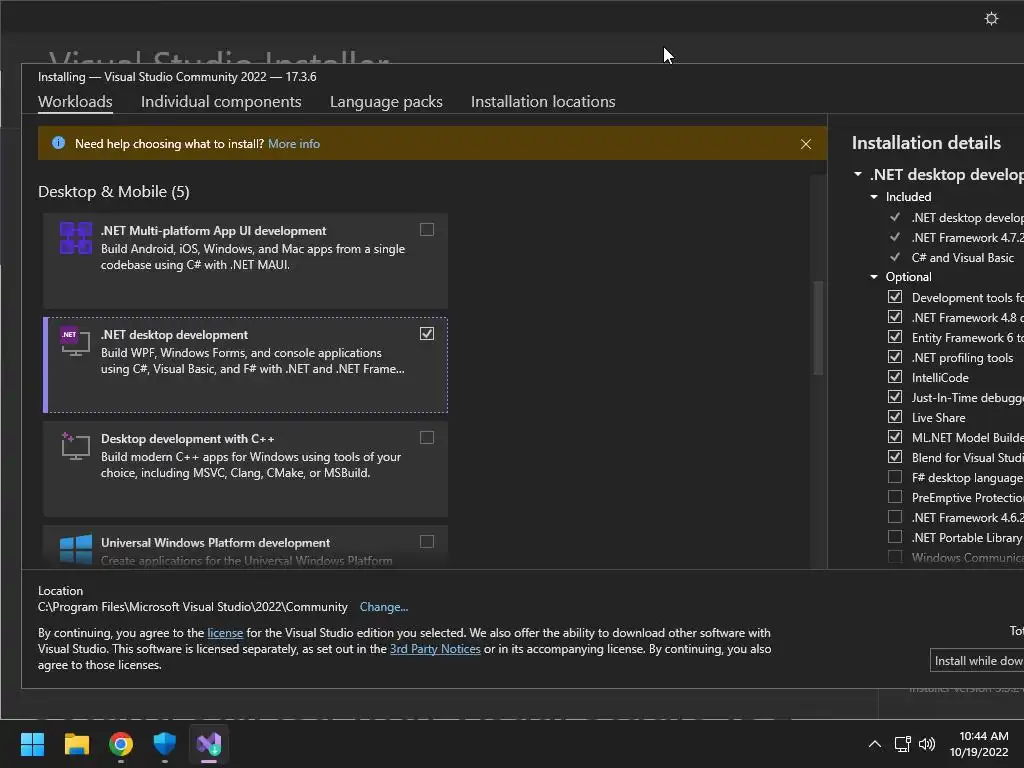Switch to the Individual components tab

click(221, 101)
